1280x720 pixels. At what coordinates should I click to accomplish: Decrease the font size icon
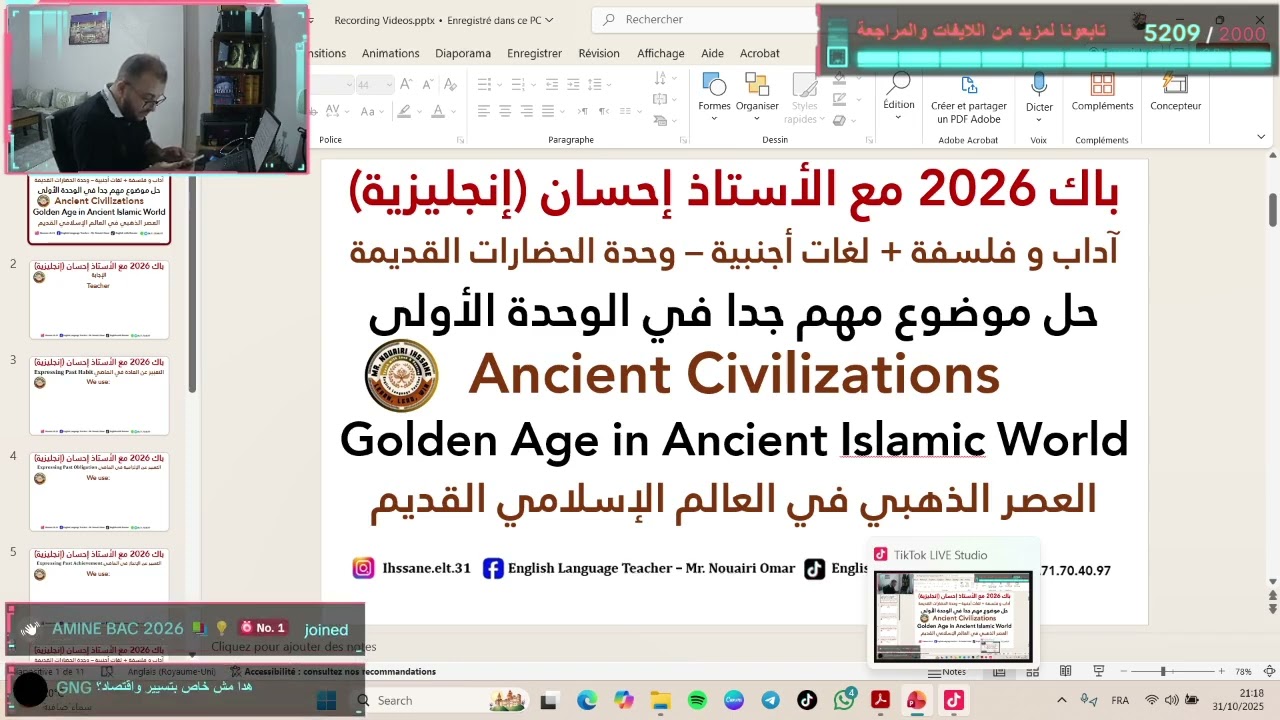pyautogui.click(x=428, y=84)
